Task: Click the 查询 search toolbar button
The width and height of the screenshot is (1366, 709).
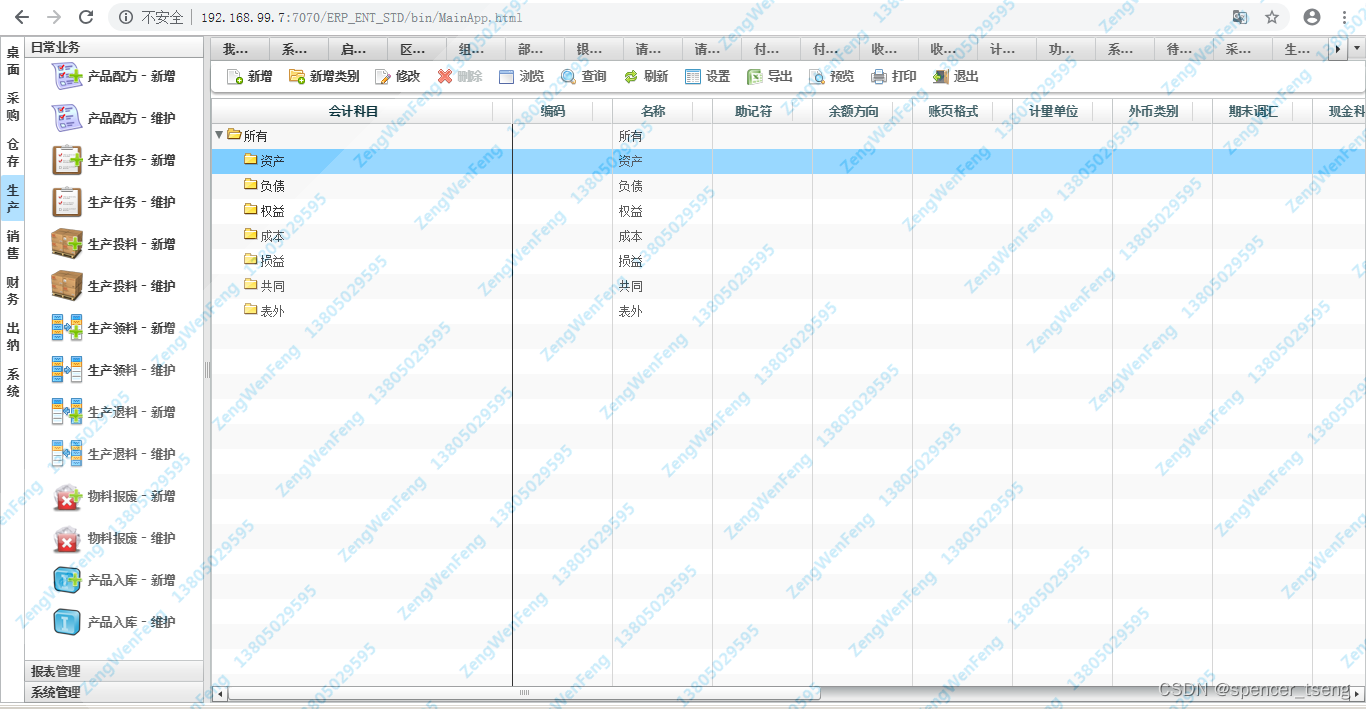Action: [584, 76]
